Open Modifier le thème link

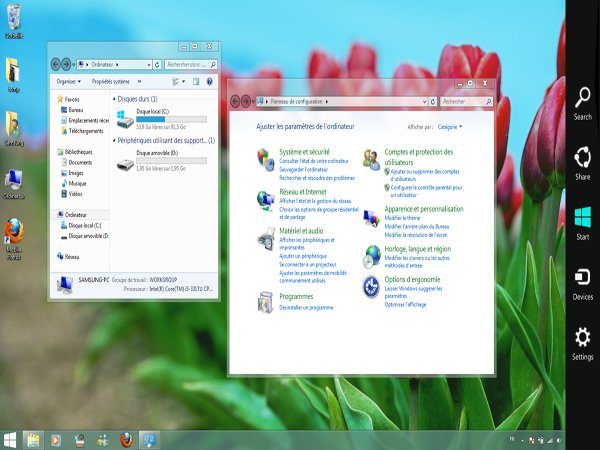point(402,218)
